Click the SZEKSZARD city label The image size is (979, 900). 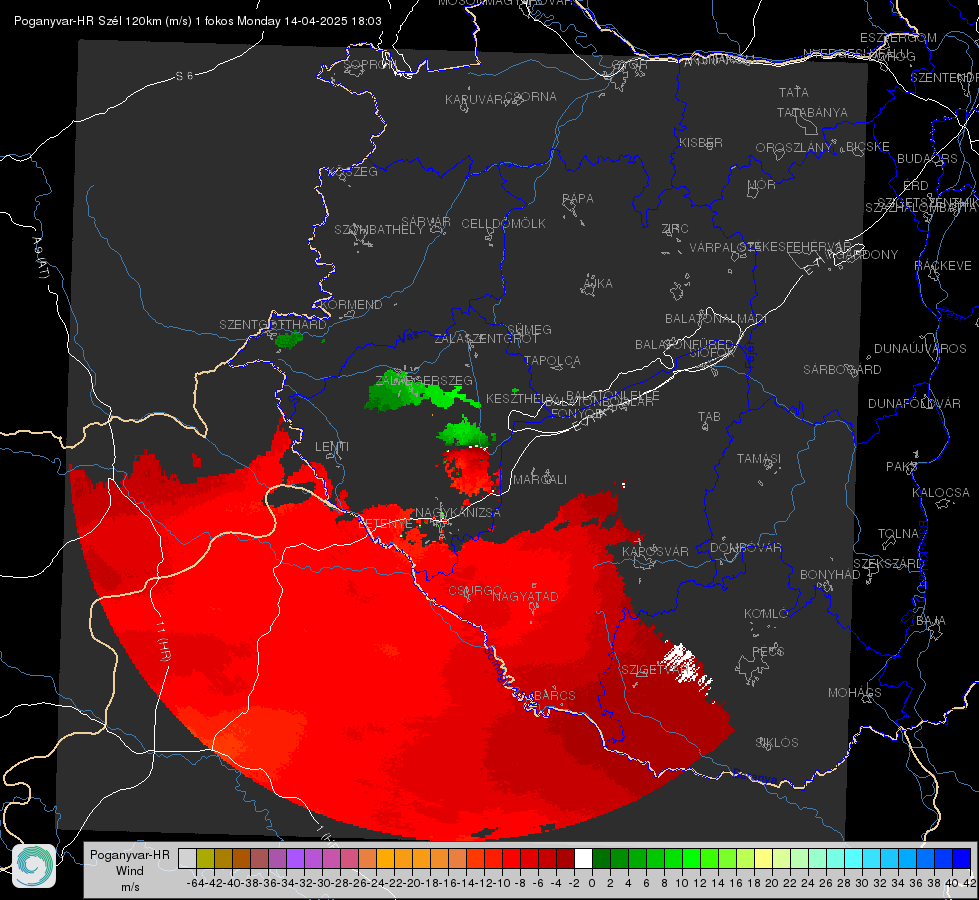[888, 564]
